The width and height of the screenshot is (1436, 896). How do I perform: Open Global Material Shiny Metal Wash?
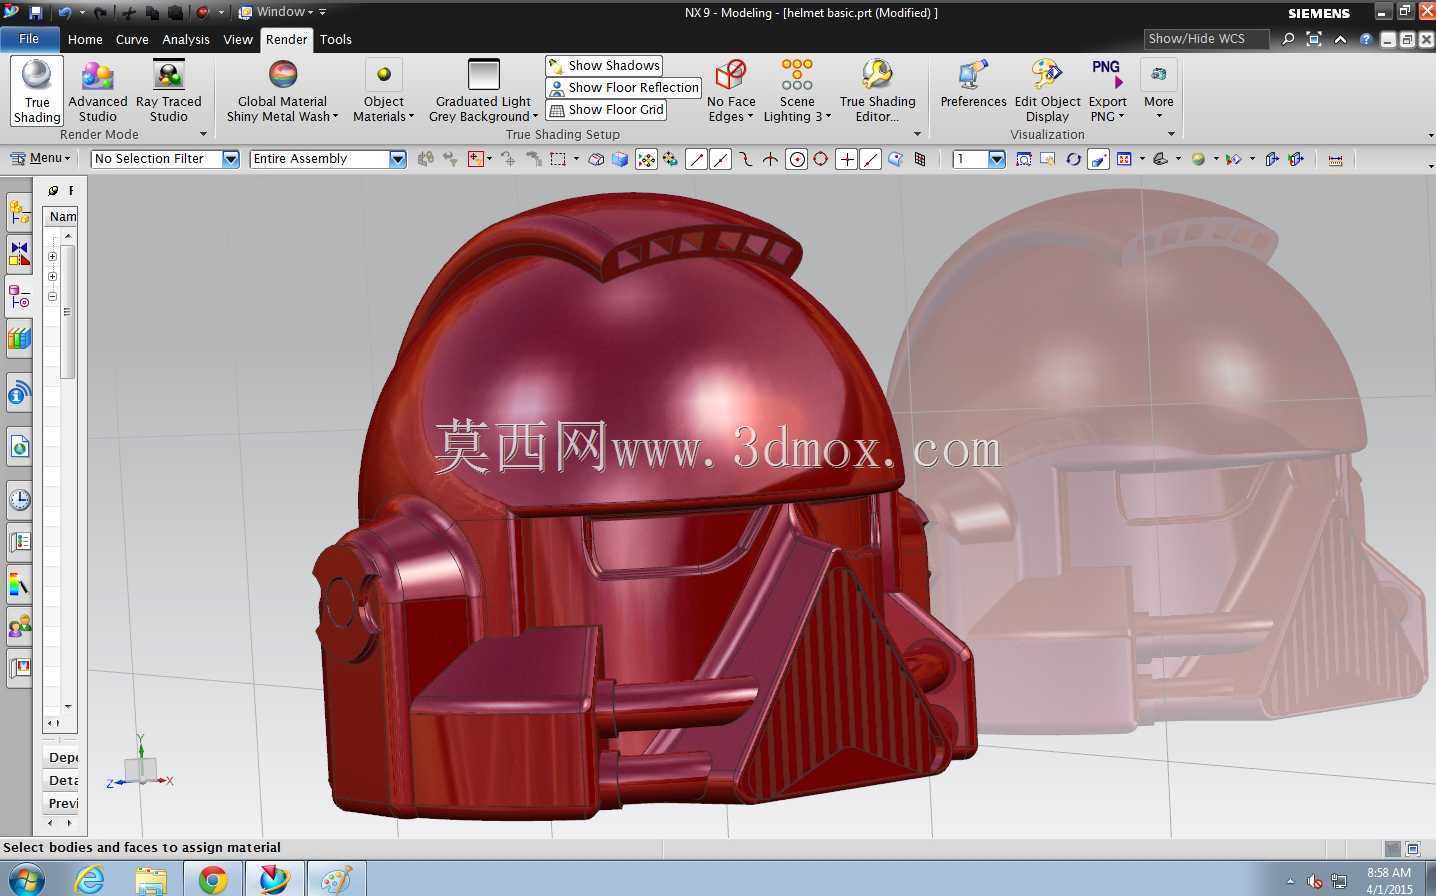click(x=283, y=90)
